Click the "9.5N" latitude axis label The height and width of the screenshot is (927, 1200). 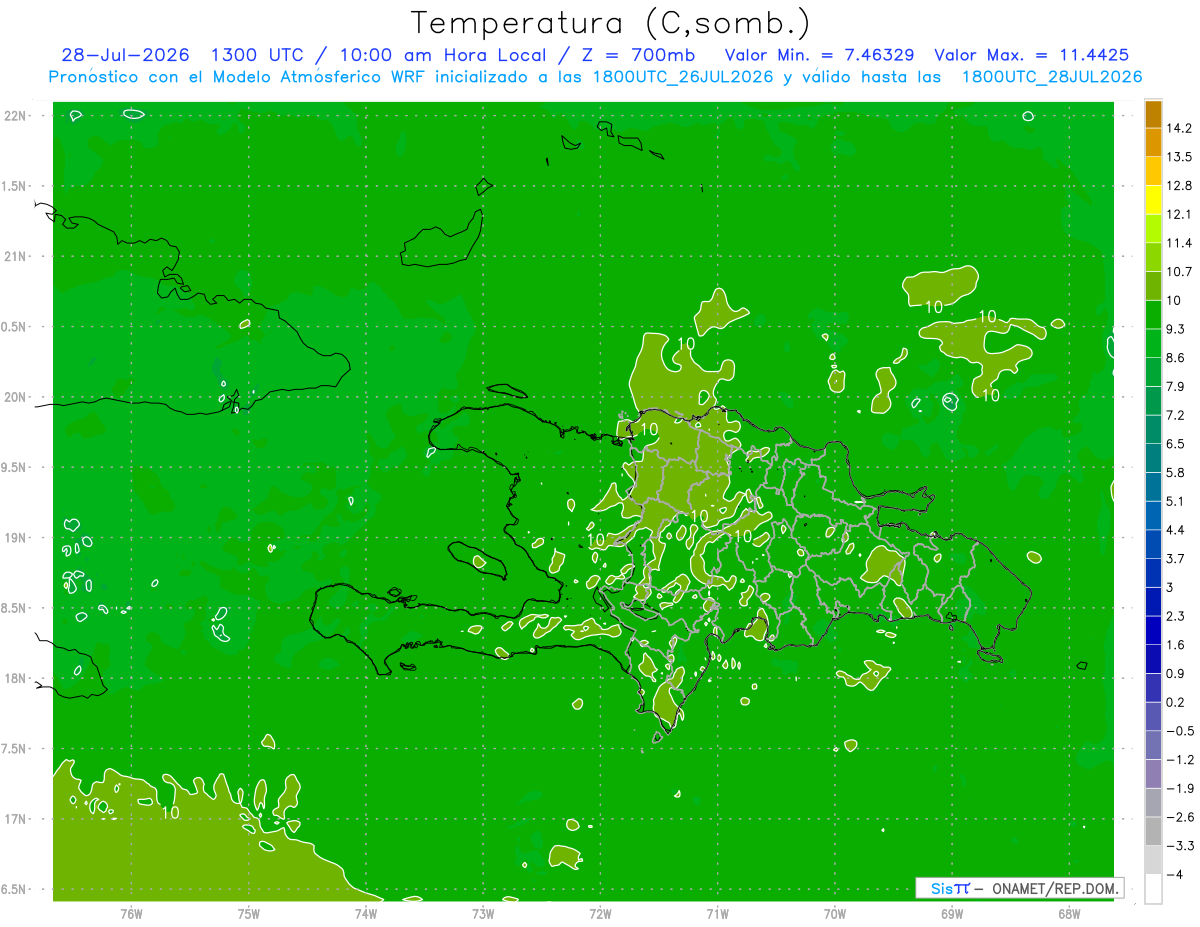point(14,467)
